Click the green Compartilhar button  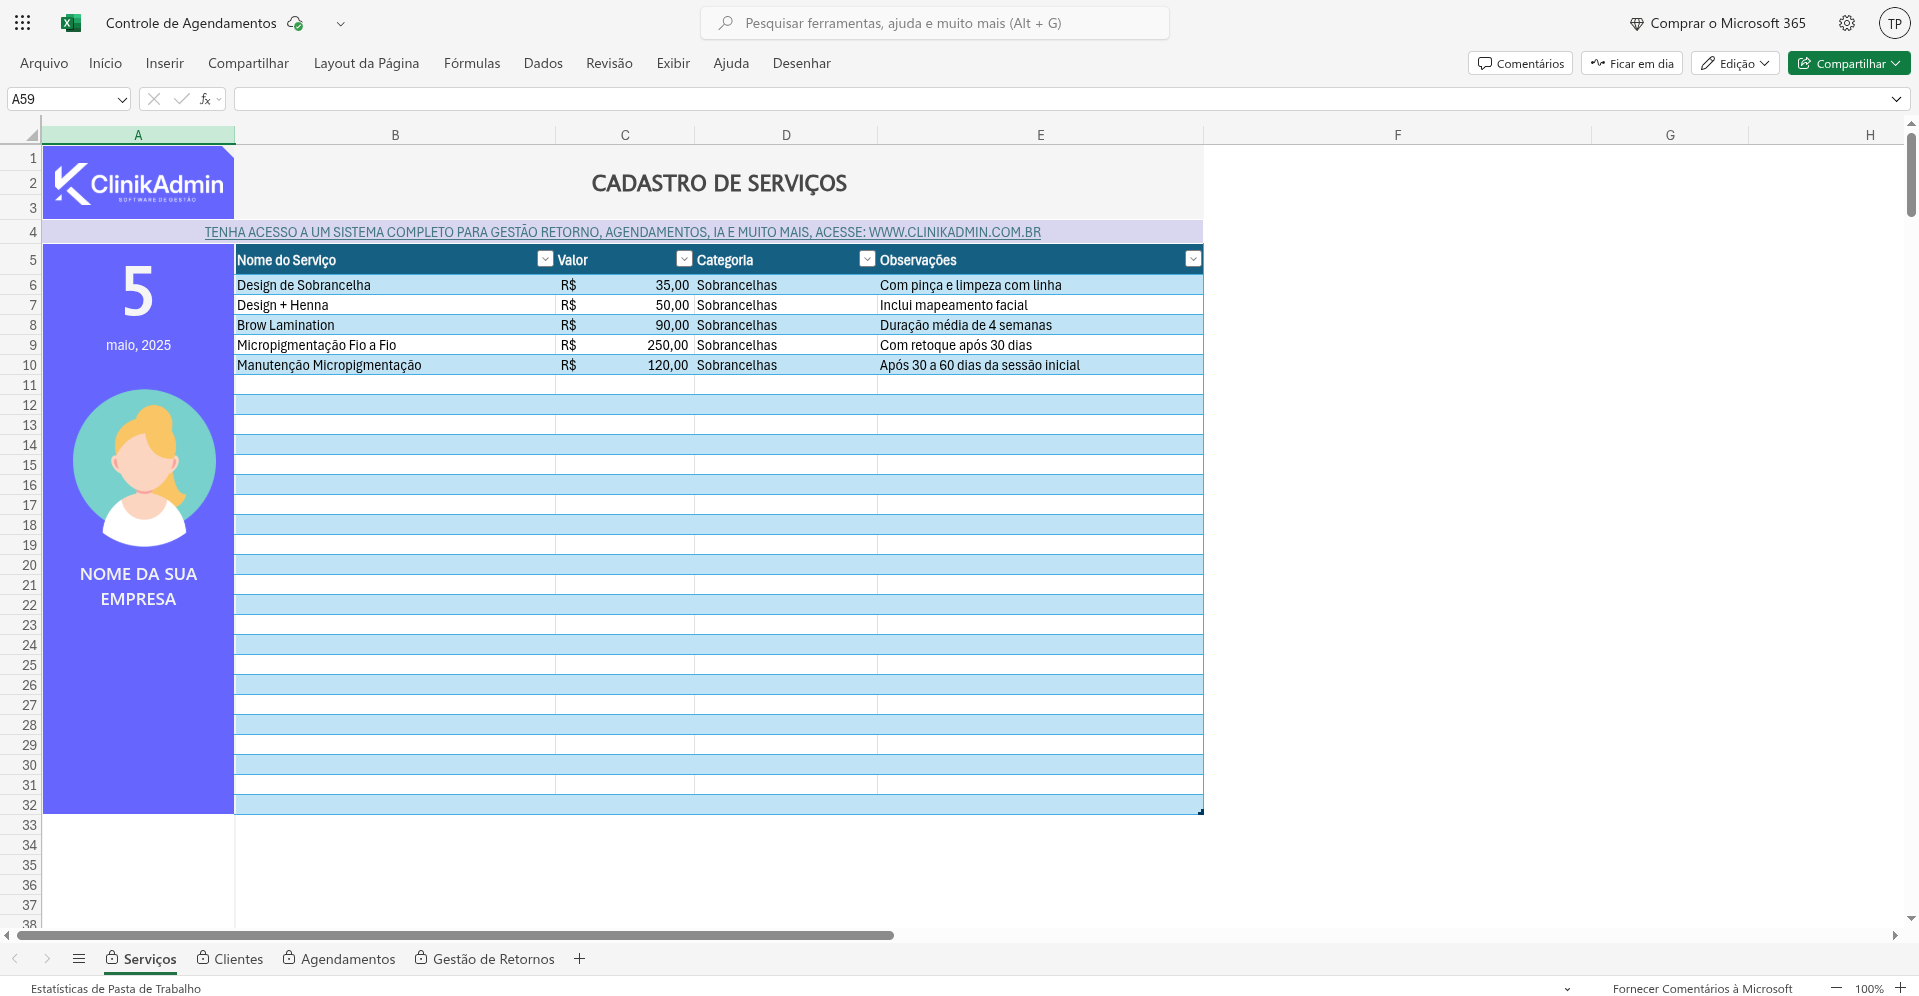[x=1848, y=63]
